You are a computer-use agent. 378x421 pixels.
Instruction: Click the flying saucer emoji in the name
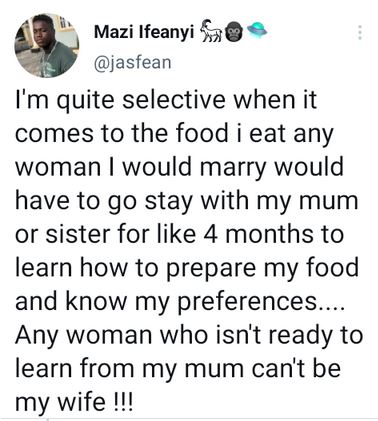(x=257, y=31)
